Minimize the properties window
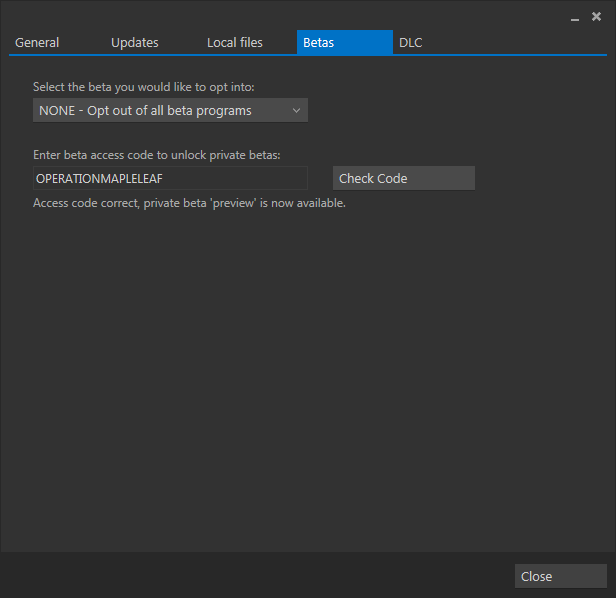 (x=575, y=18)
